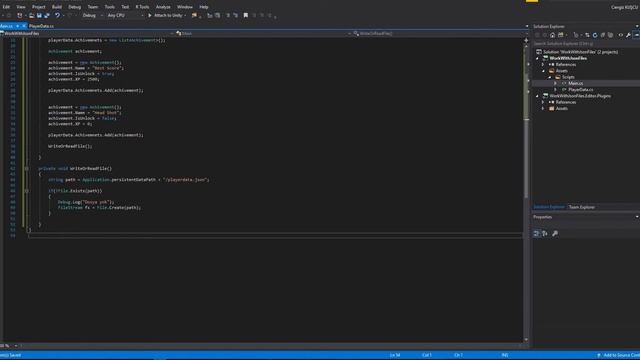Open the Build menu
This screenshot has height=360, width=640.
57,7
